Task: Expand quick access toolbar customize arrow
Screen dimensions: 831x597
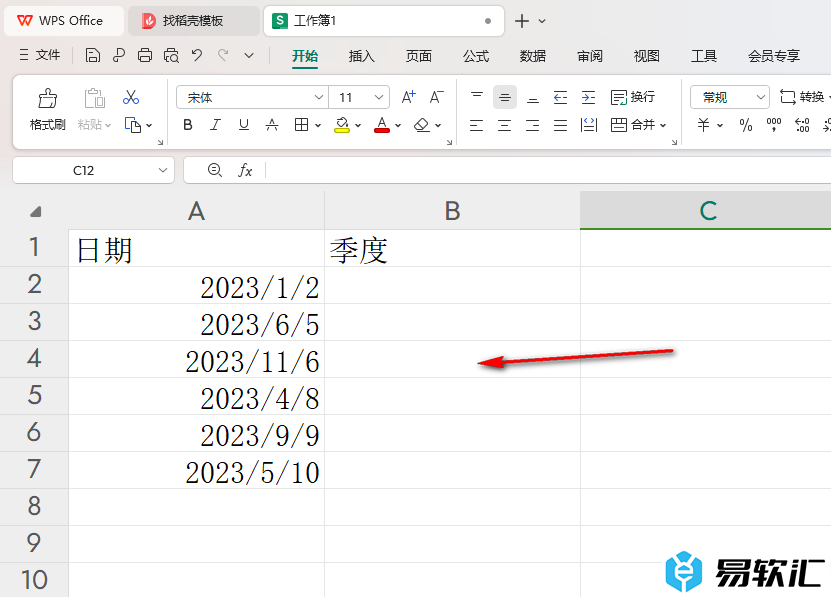Action: [249, 55]
